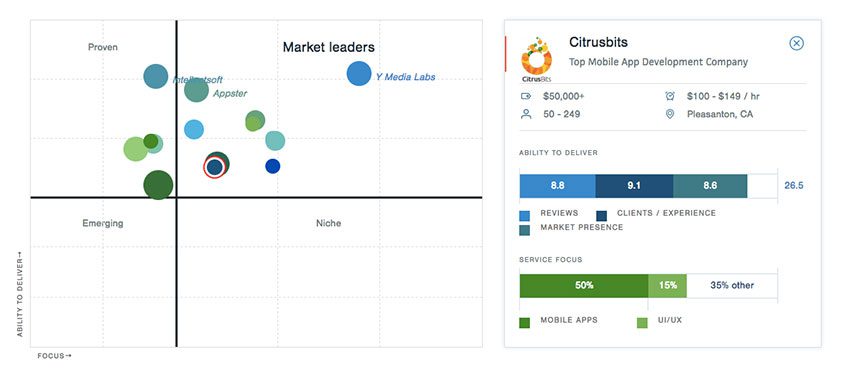Click the red-outlined Citrusbits bubble

click(x=215, y=167)
